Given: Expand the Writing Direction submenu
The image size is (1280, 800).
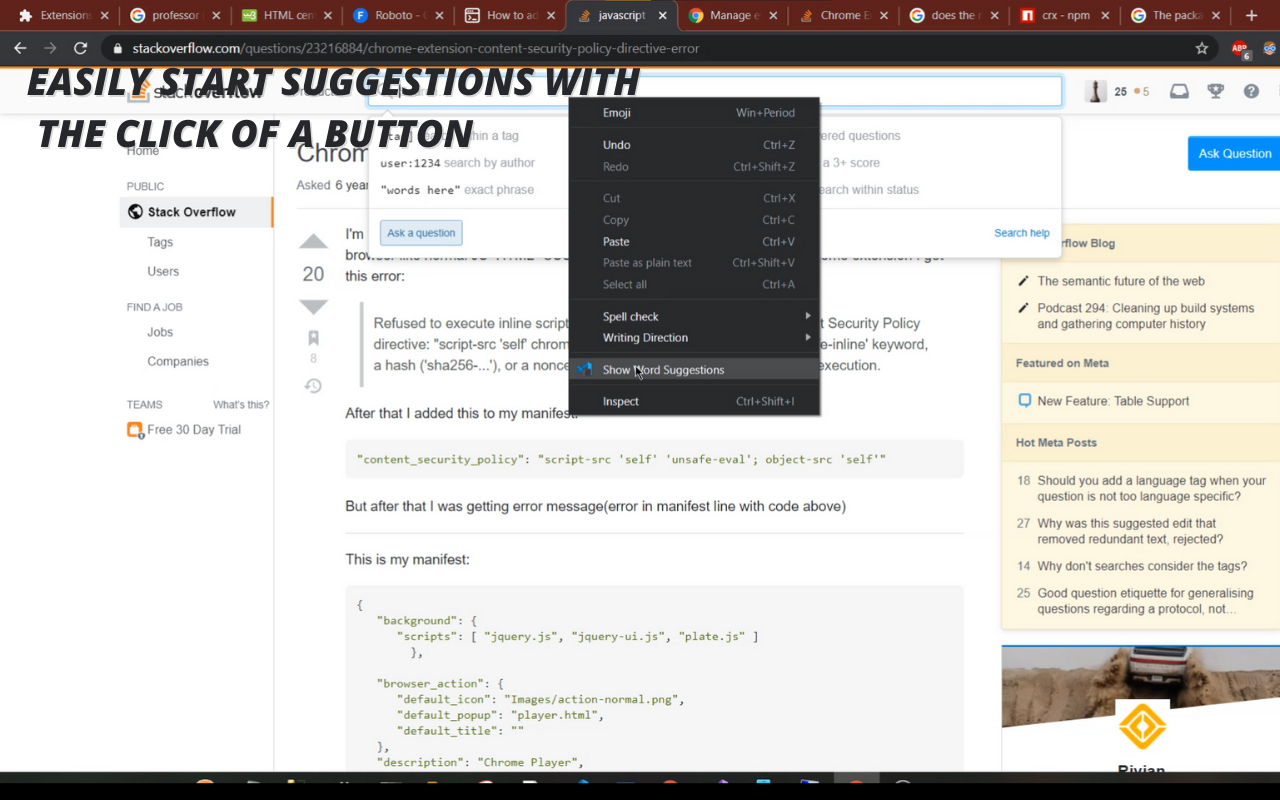Looking at the screenshot, I should pos(694,337).
